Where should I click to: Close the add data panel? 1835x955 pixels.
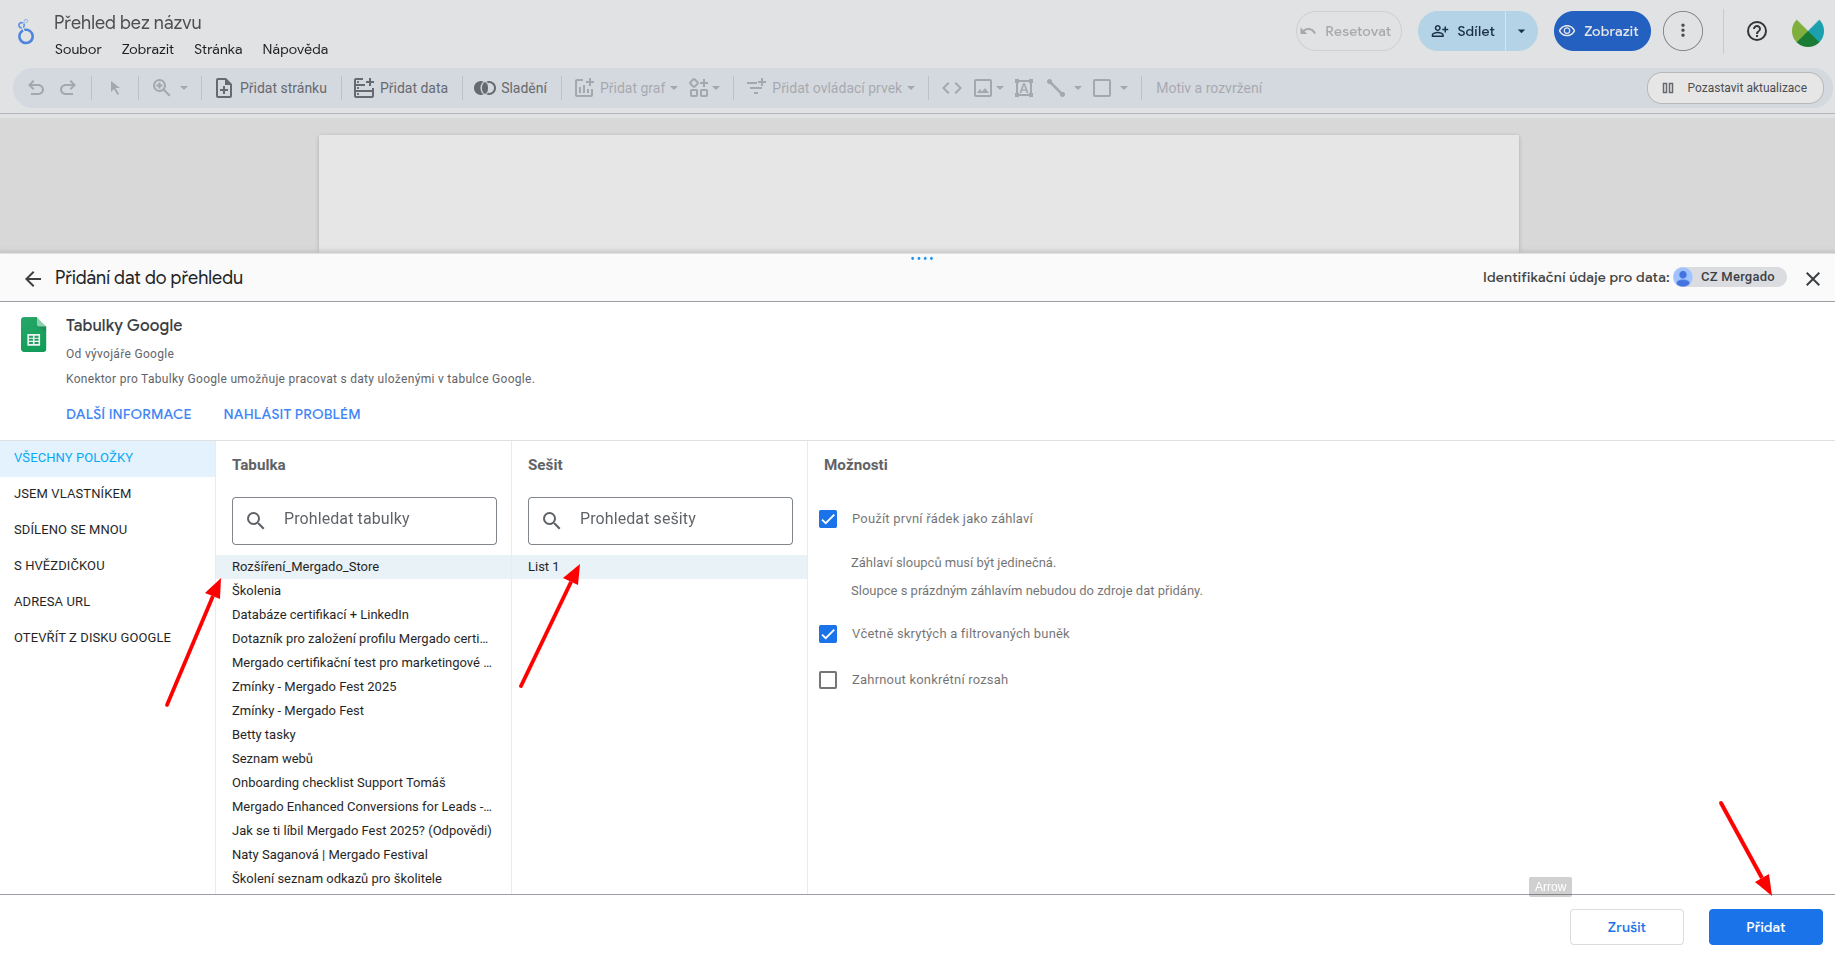pyautogui.click(x=1813, y=279)
